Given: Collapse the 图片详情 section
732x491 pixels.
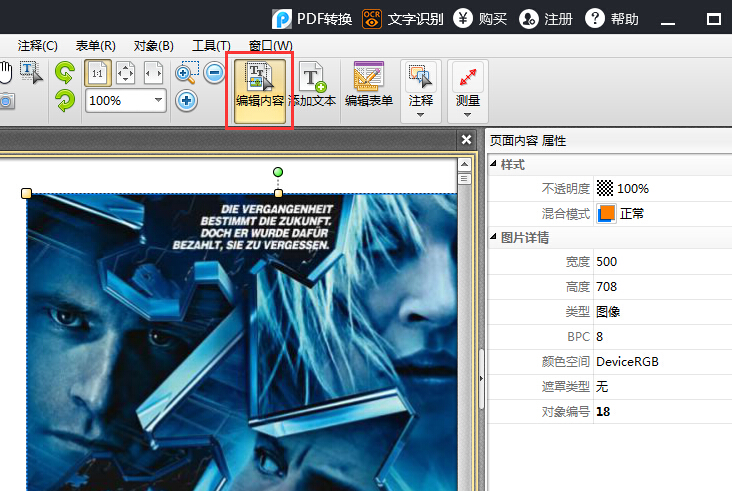Looking at the screenshot, I should 493,236.
